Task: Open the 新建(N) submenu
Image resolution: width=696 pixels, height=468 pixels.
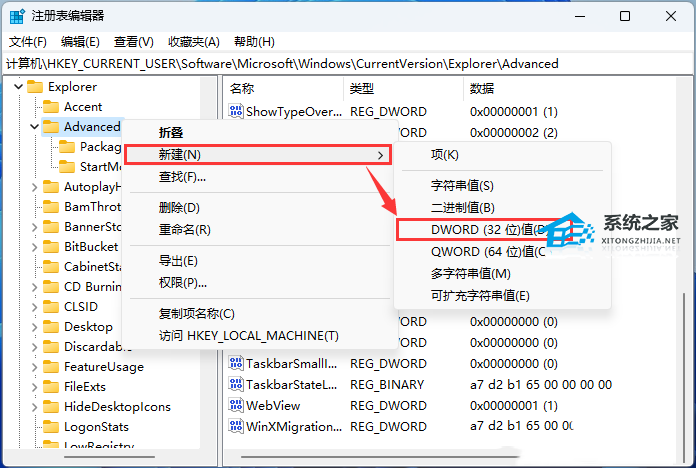Action: [x=258, y=155]
